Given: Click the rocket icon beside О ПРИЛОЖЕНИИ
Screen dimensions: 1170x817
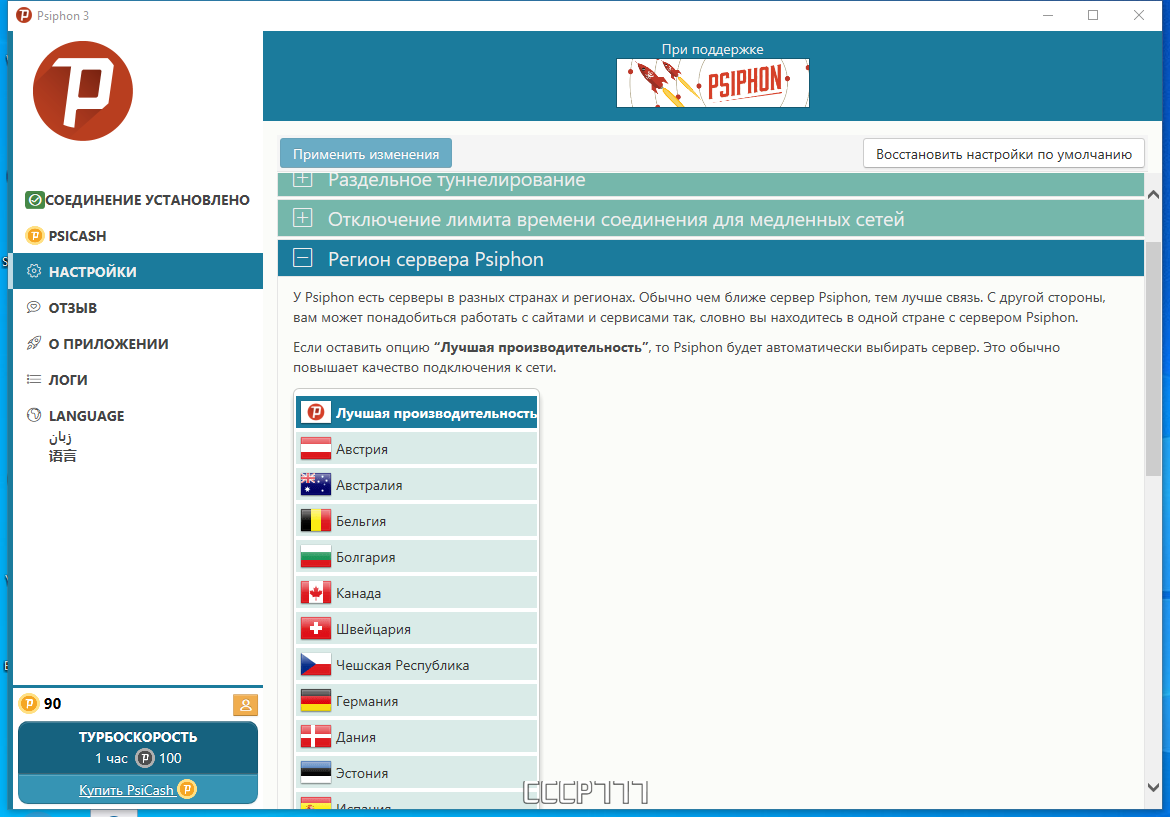Looking at the screenshot, I should tap(34, 343).
